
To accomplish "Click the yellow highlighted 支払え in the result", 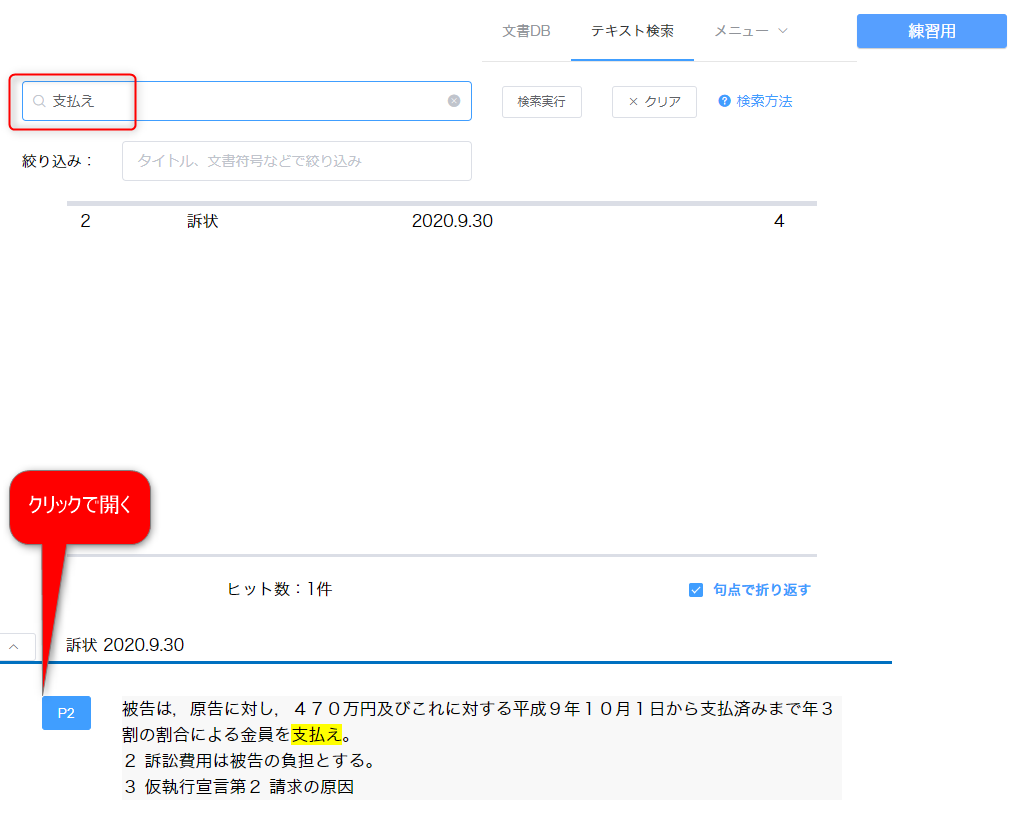I will click(x=317, y=735).
